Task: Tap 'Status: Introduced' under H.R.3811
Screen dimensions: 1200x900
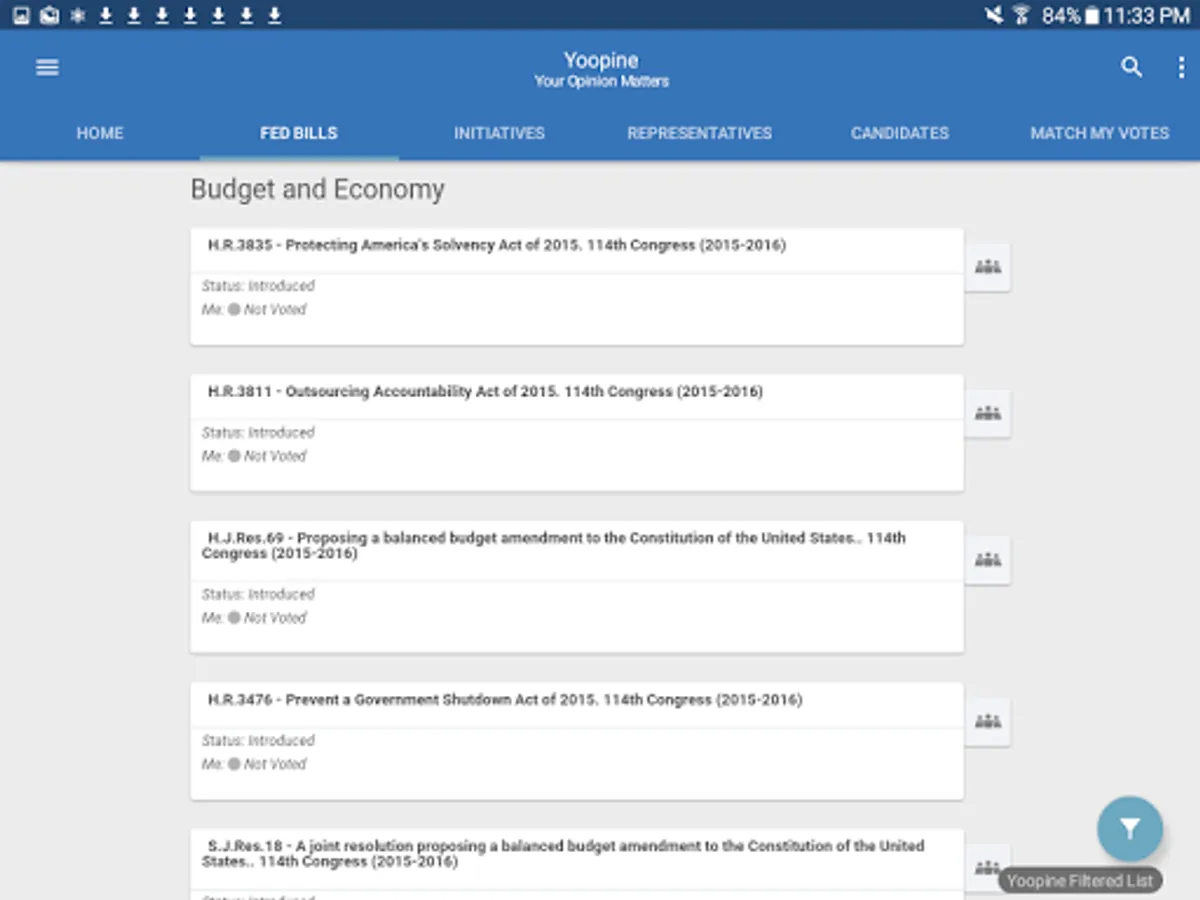Action: (x=258, y=433)
